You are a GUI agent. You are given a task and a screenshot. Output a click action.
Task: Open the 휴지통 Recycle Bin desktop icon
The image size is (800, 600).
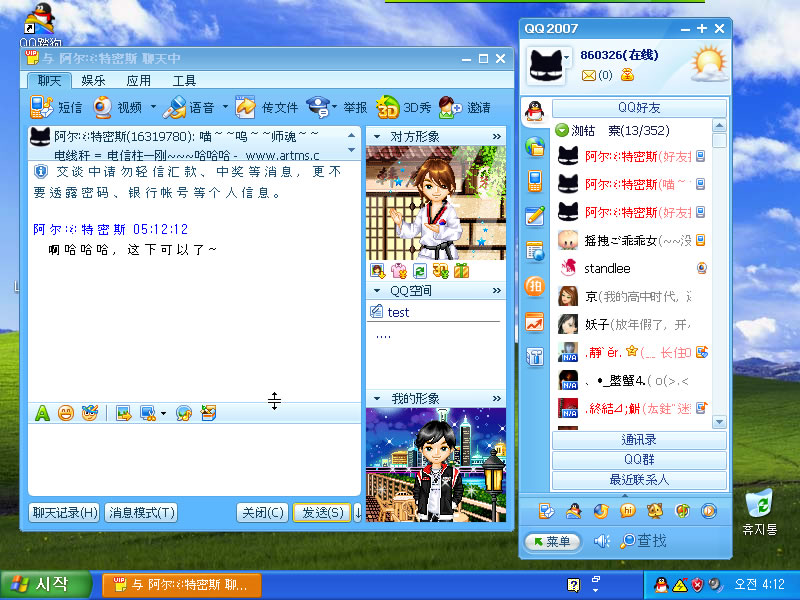(x=760, y=512)
